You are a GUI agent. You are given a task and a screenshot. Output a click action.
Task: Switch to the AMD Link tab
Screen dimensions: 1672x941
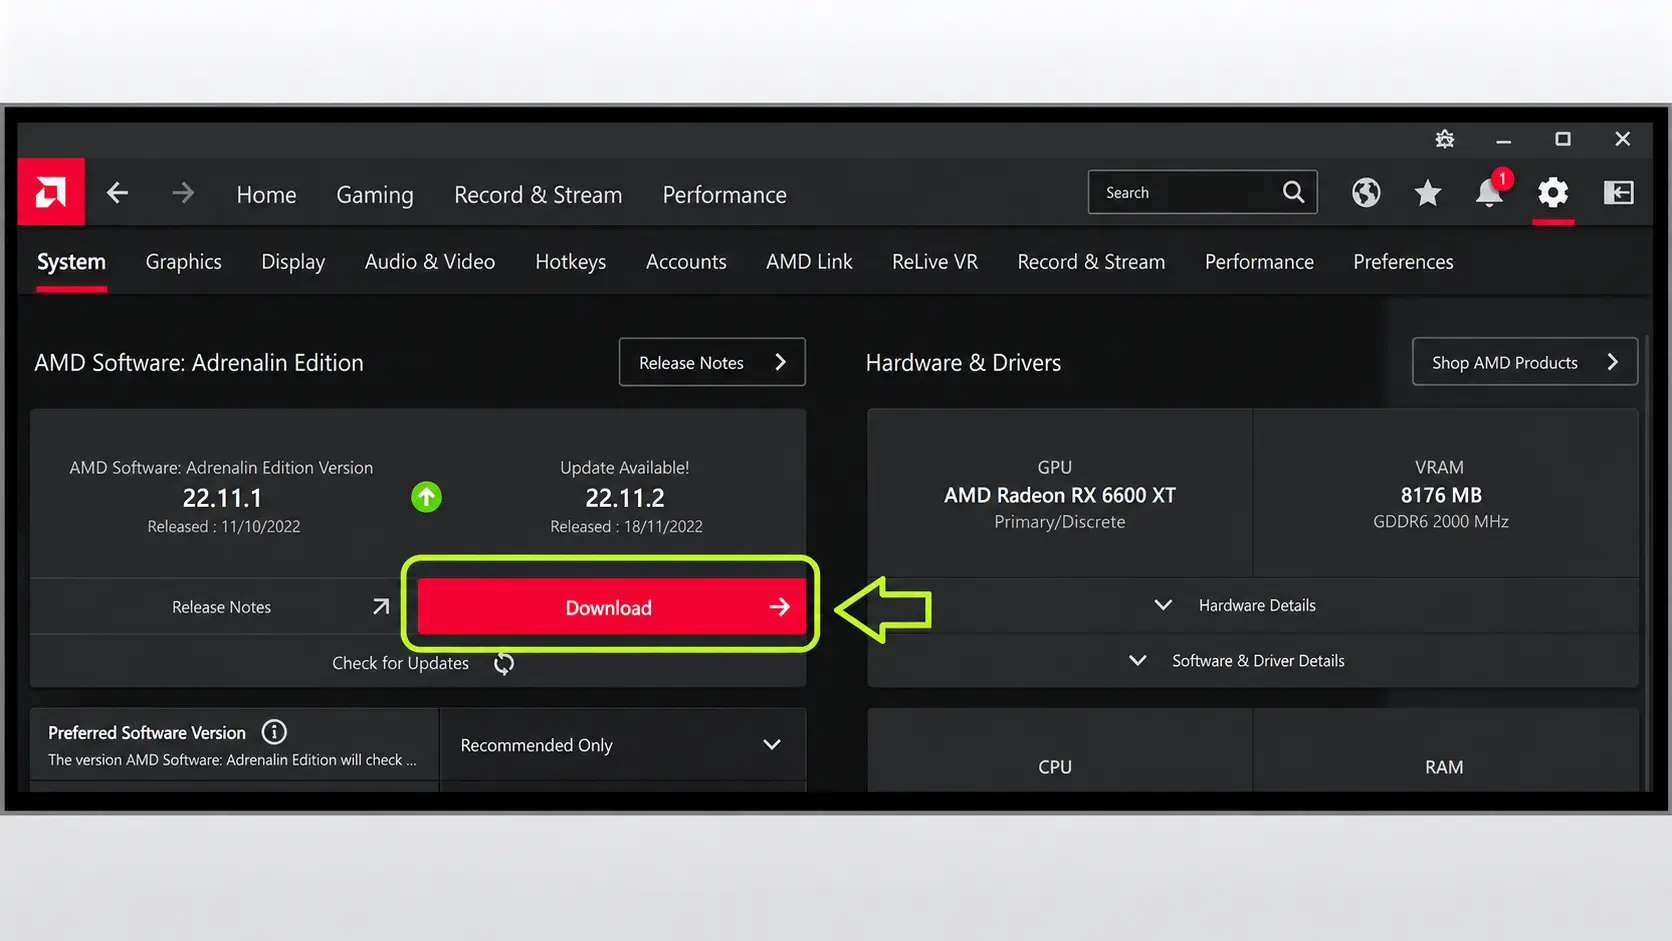809,262
